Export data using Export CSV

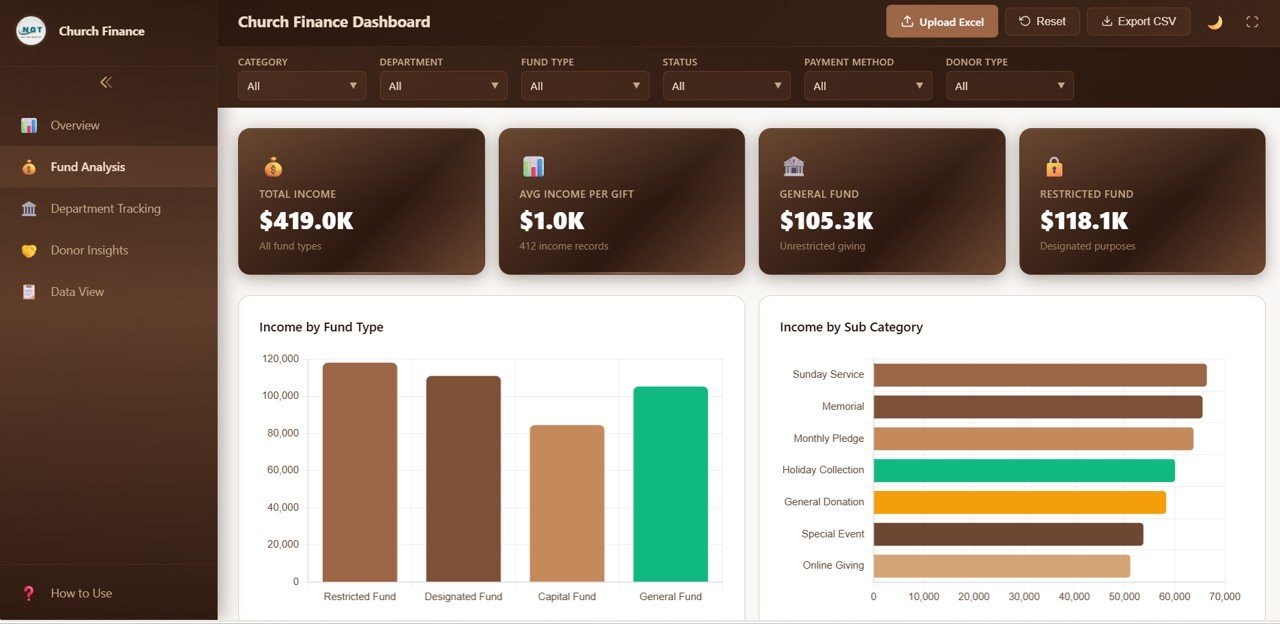(1138, 20)
